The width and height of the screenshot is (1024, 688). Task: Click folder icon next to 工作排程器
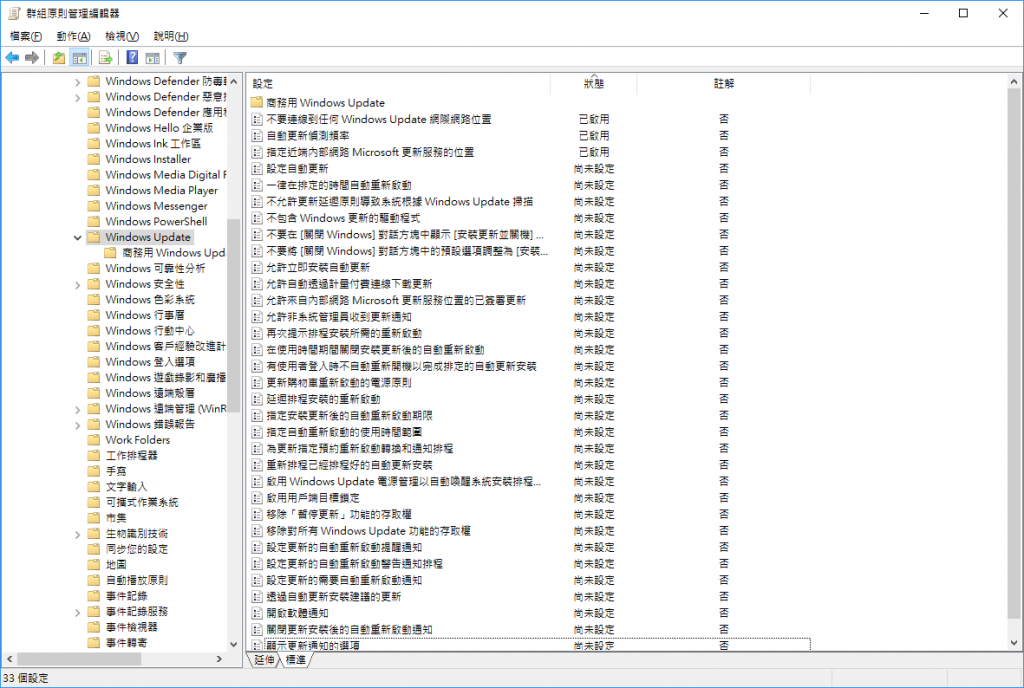[x=94, y=456]
